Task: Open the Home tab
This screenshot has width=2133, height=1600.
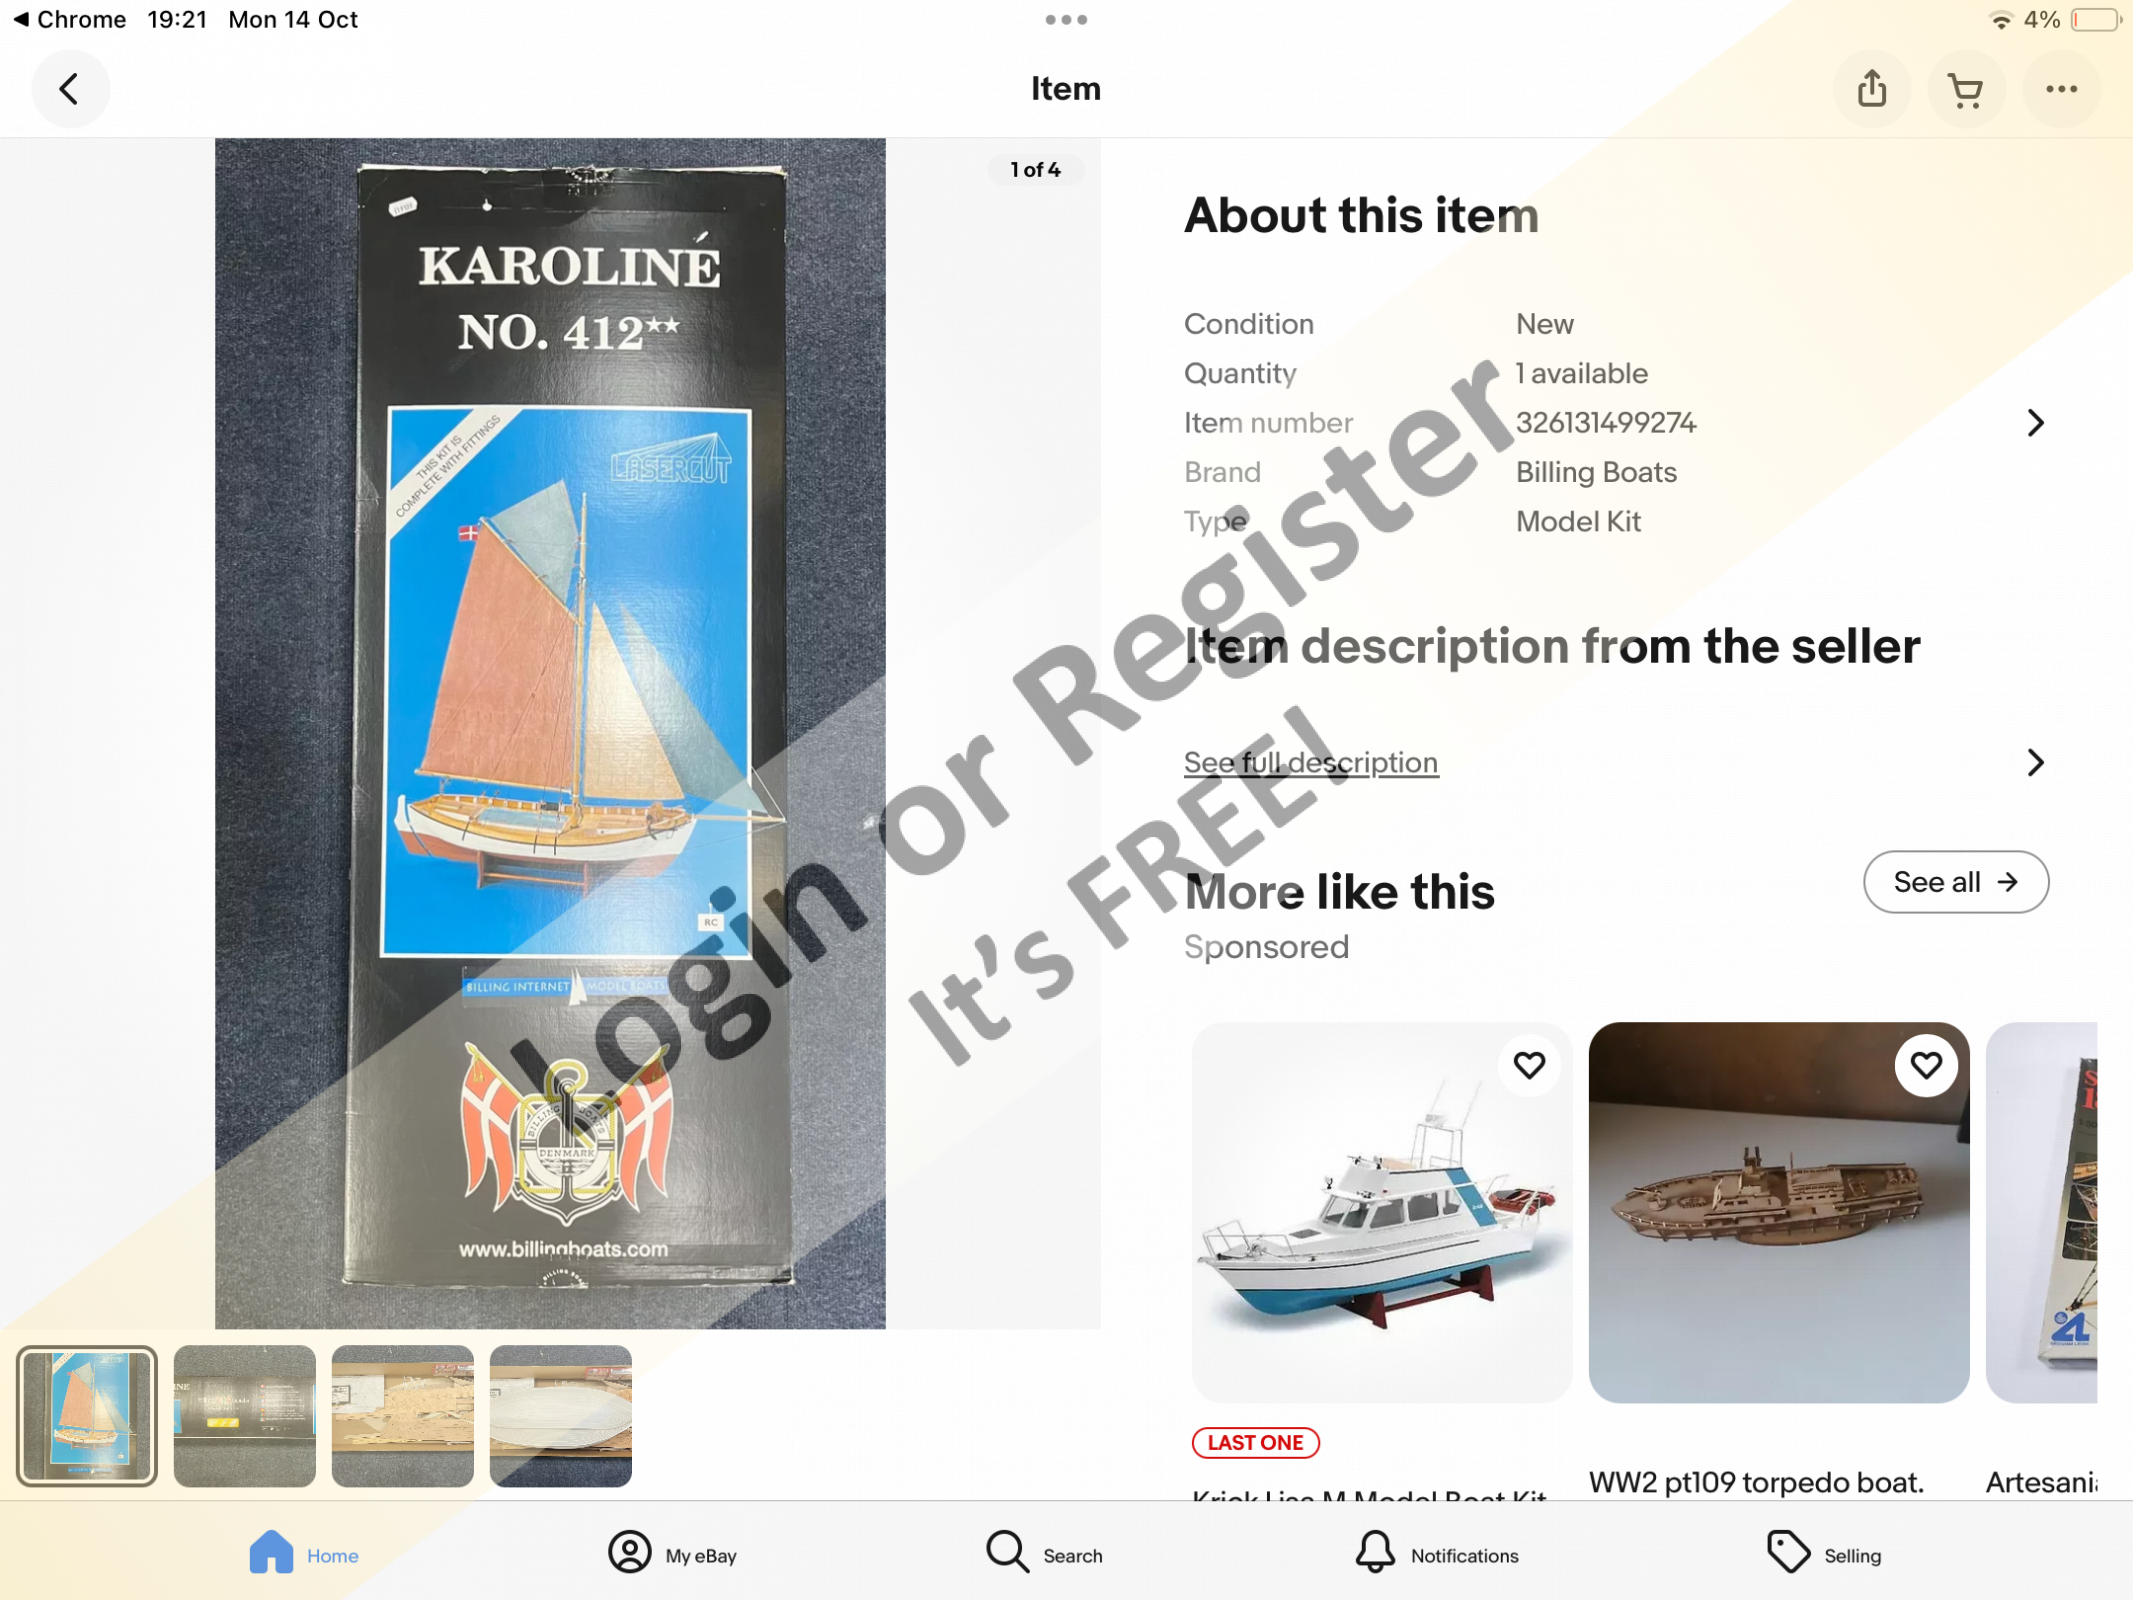Action: coord(304,1553)
